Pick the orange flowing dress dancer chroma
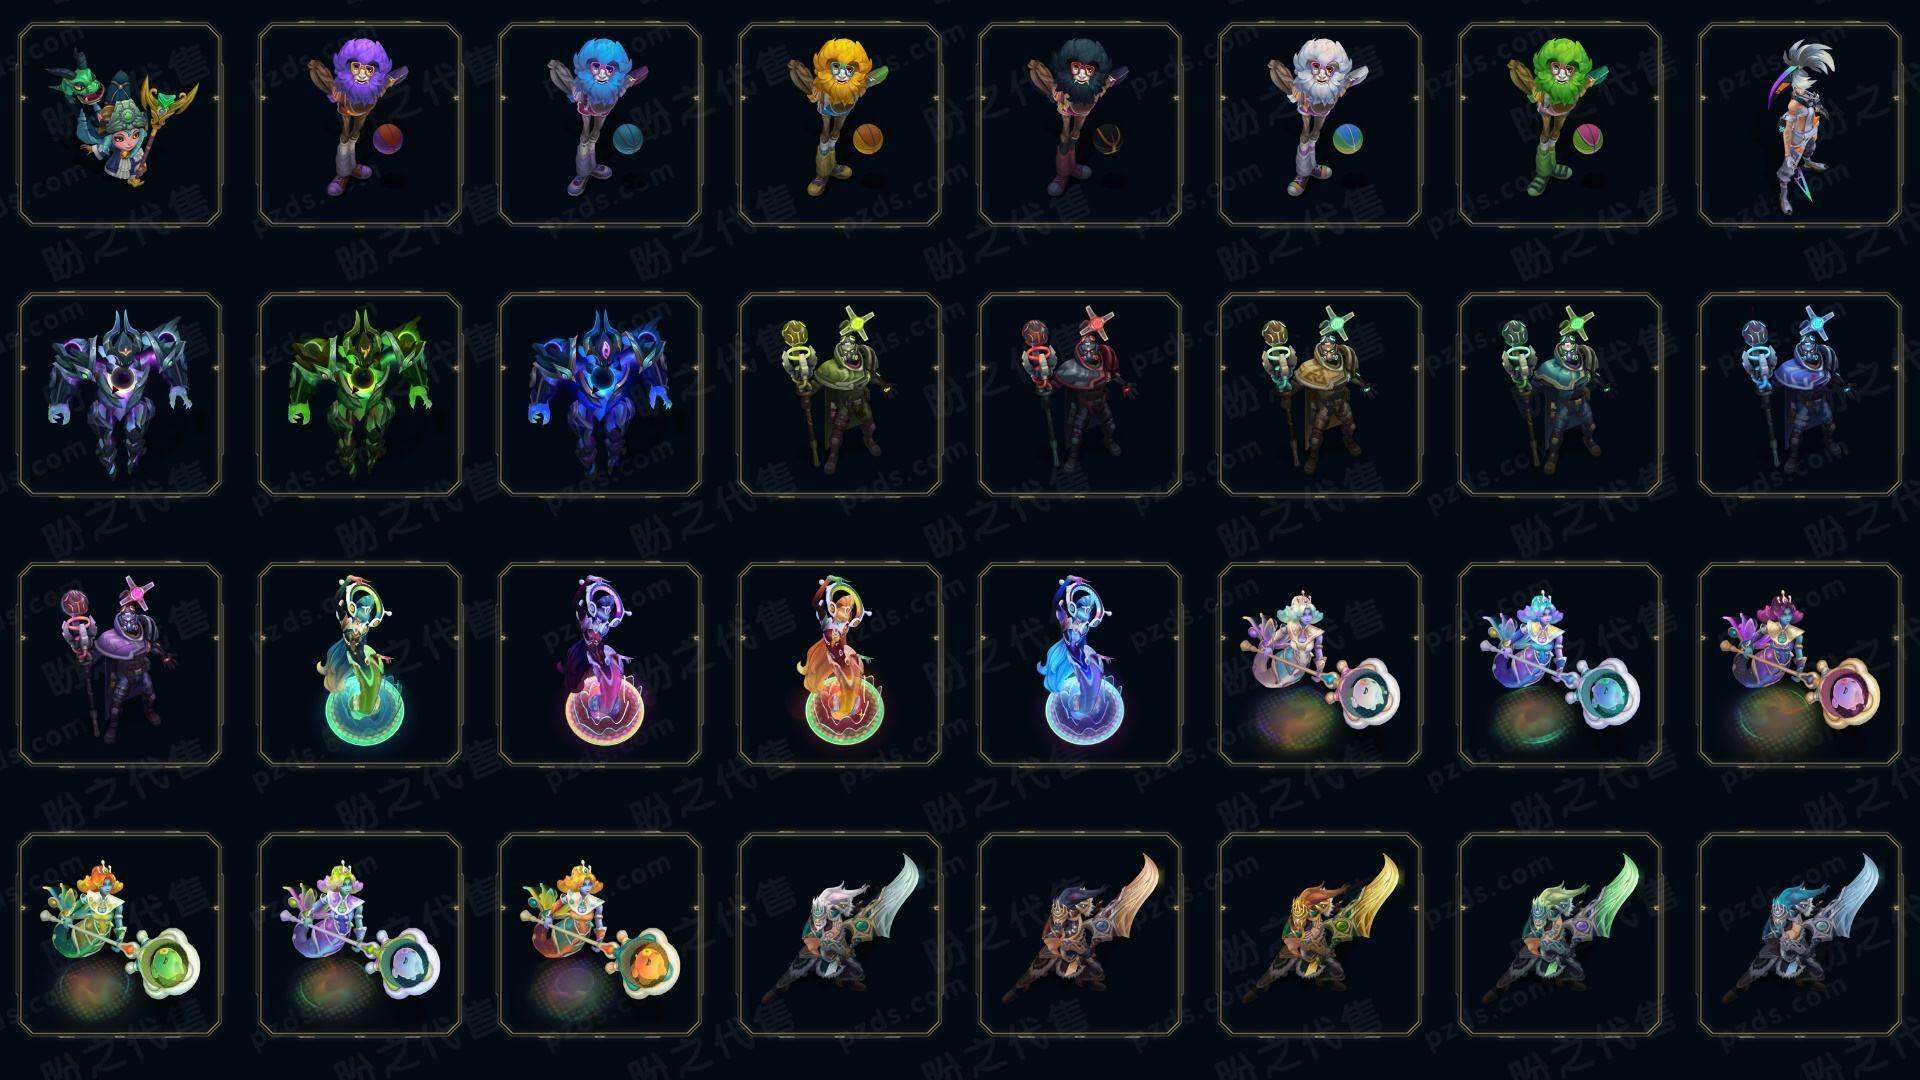The image size is (1920, 1080). 840,664
